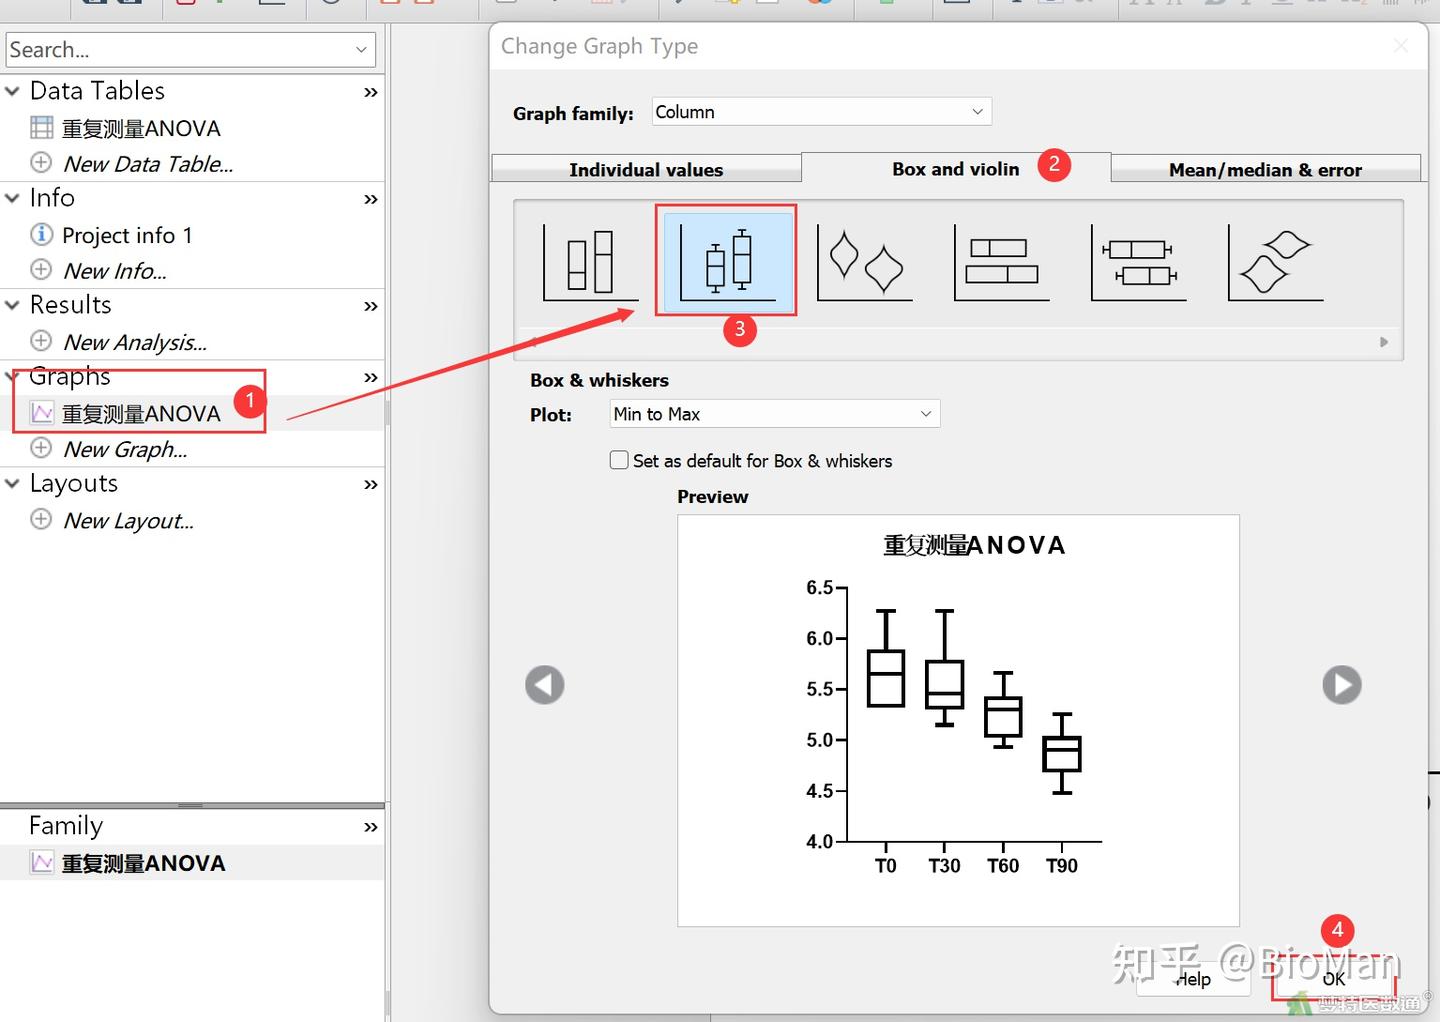Image resolution: width=1440 pixels, height=1022 pixels.
Task: Switch to the Mean/median & error tab
Action: 1266,169
